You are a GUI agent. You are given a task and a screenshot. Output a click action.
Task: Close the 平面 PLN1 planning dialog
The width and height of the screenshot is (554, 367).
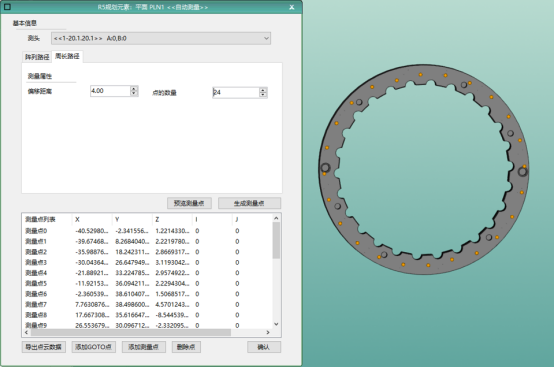292,7
